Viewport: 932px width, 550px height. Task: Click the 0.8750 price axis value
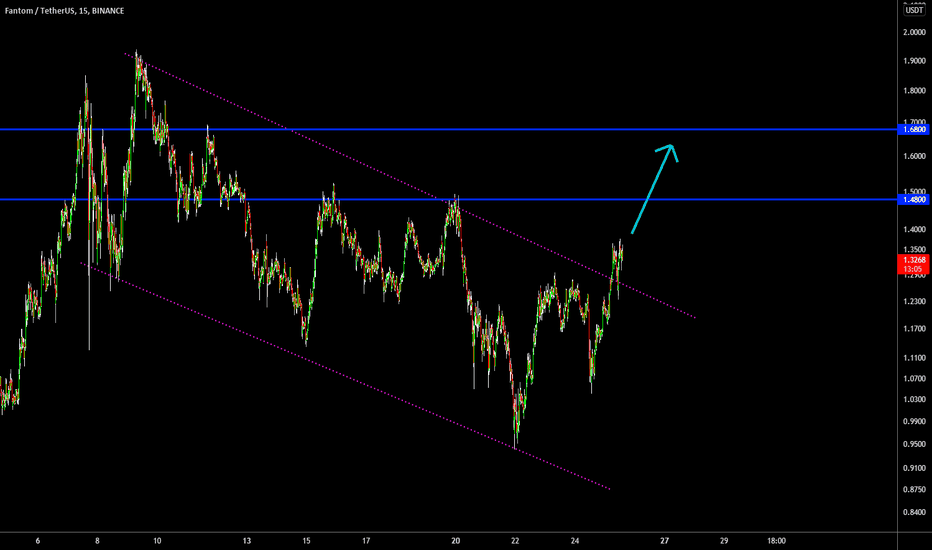tap(914, 490)
